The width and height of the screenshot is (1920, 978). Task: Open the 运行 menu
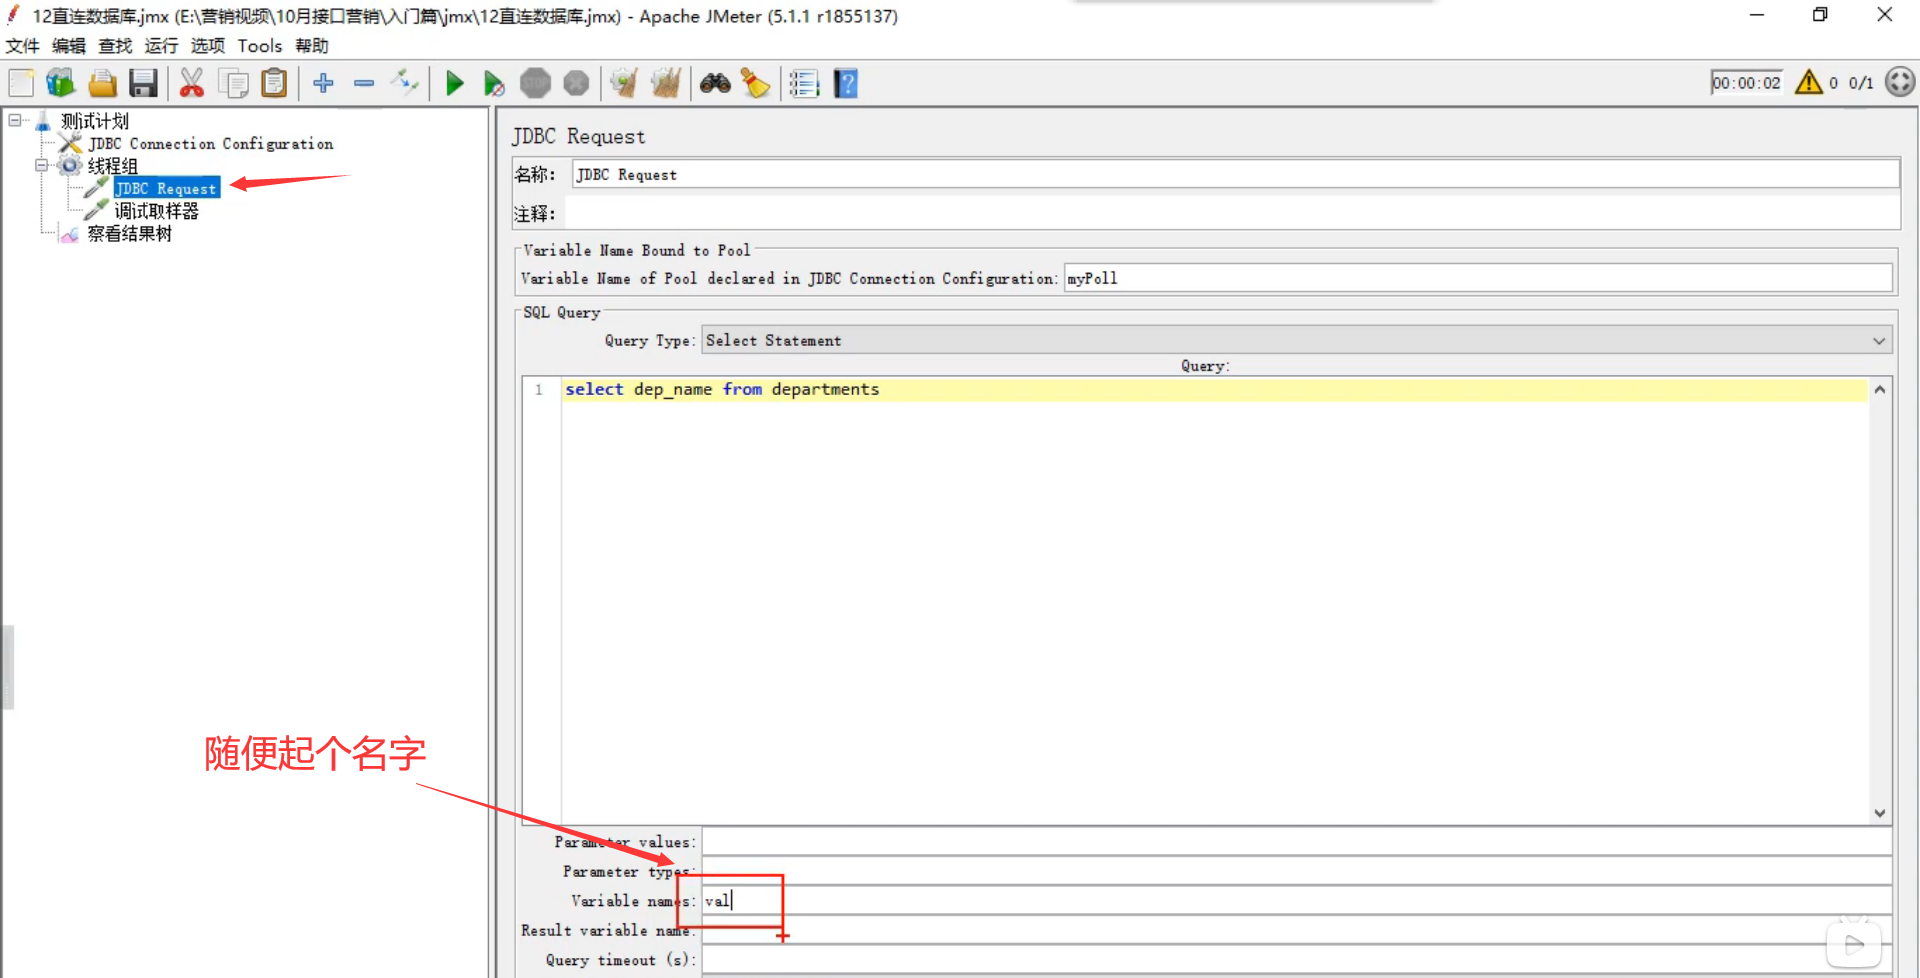(x=161, y=46)
